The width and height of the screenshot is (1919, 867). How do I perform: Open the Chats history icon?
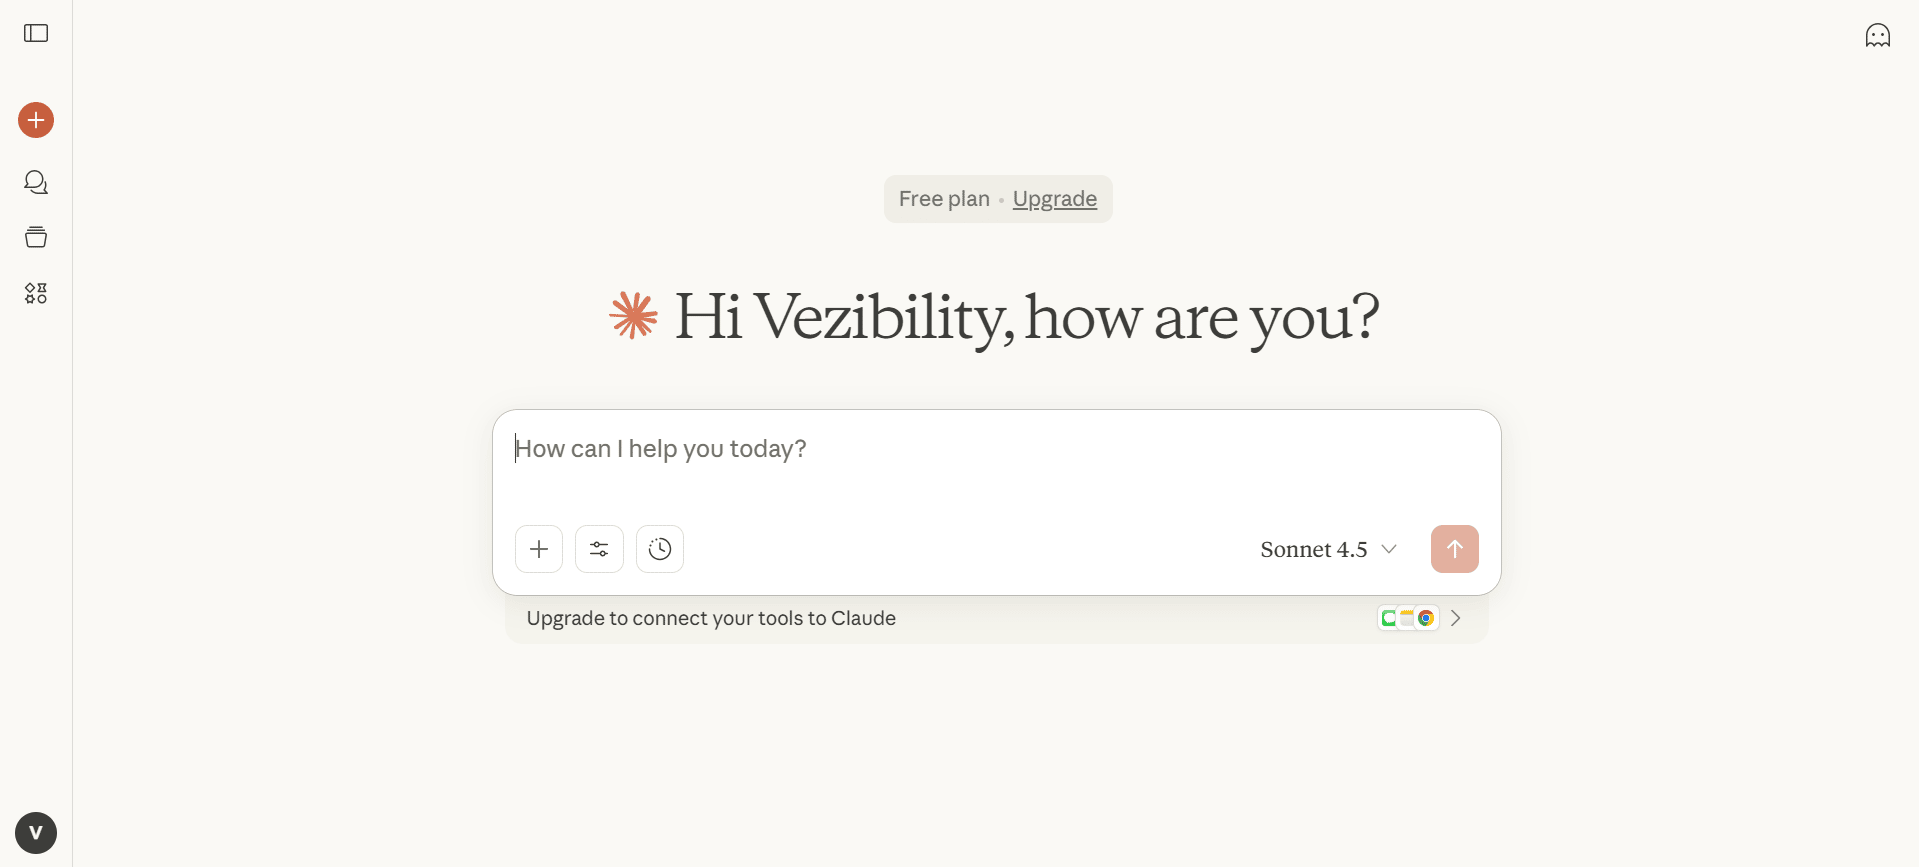36,182
